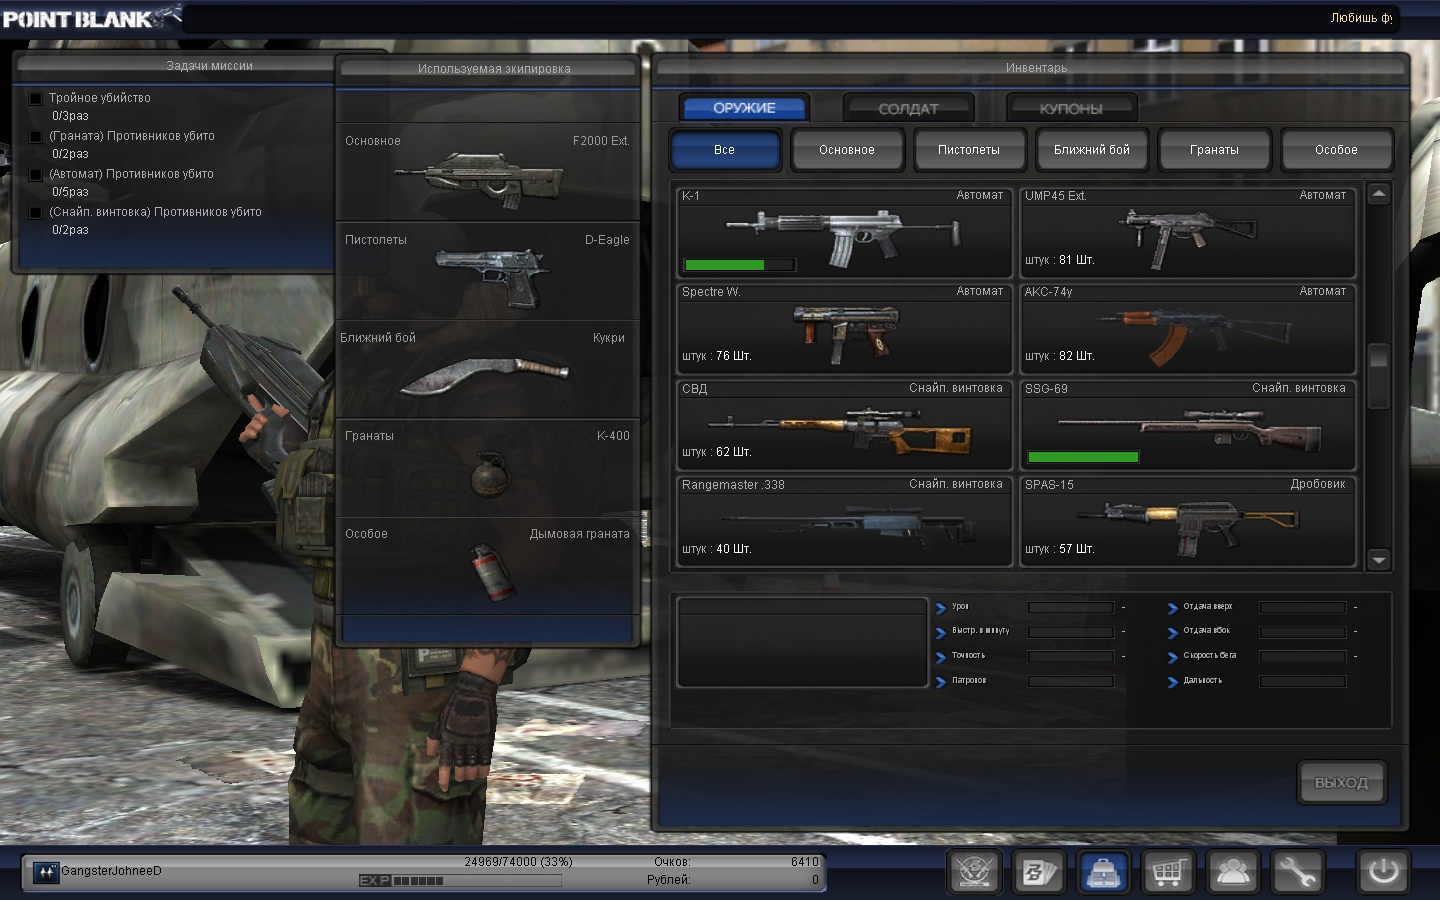
Task: Toggle (Граната) Противников убито checkbox
Action: 36,137
